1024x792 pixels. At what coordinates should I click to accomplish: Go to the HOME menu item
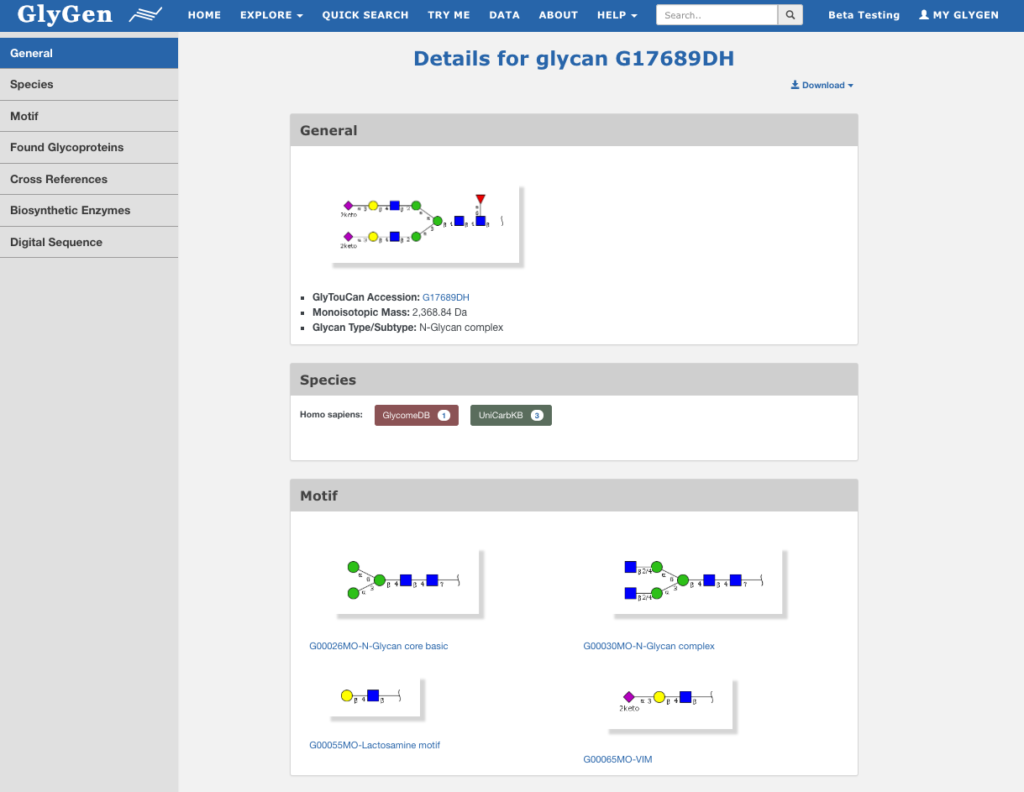point(204,14)
